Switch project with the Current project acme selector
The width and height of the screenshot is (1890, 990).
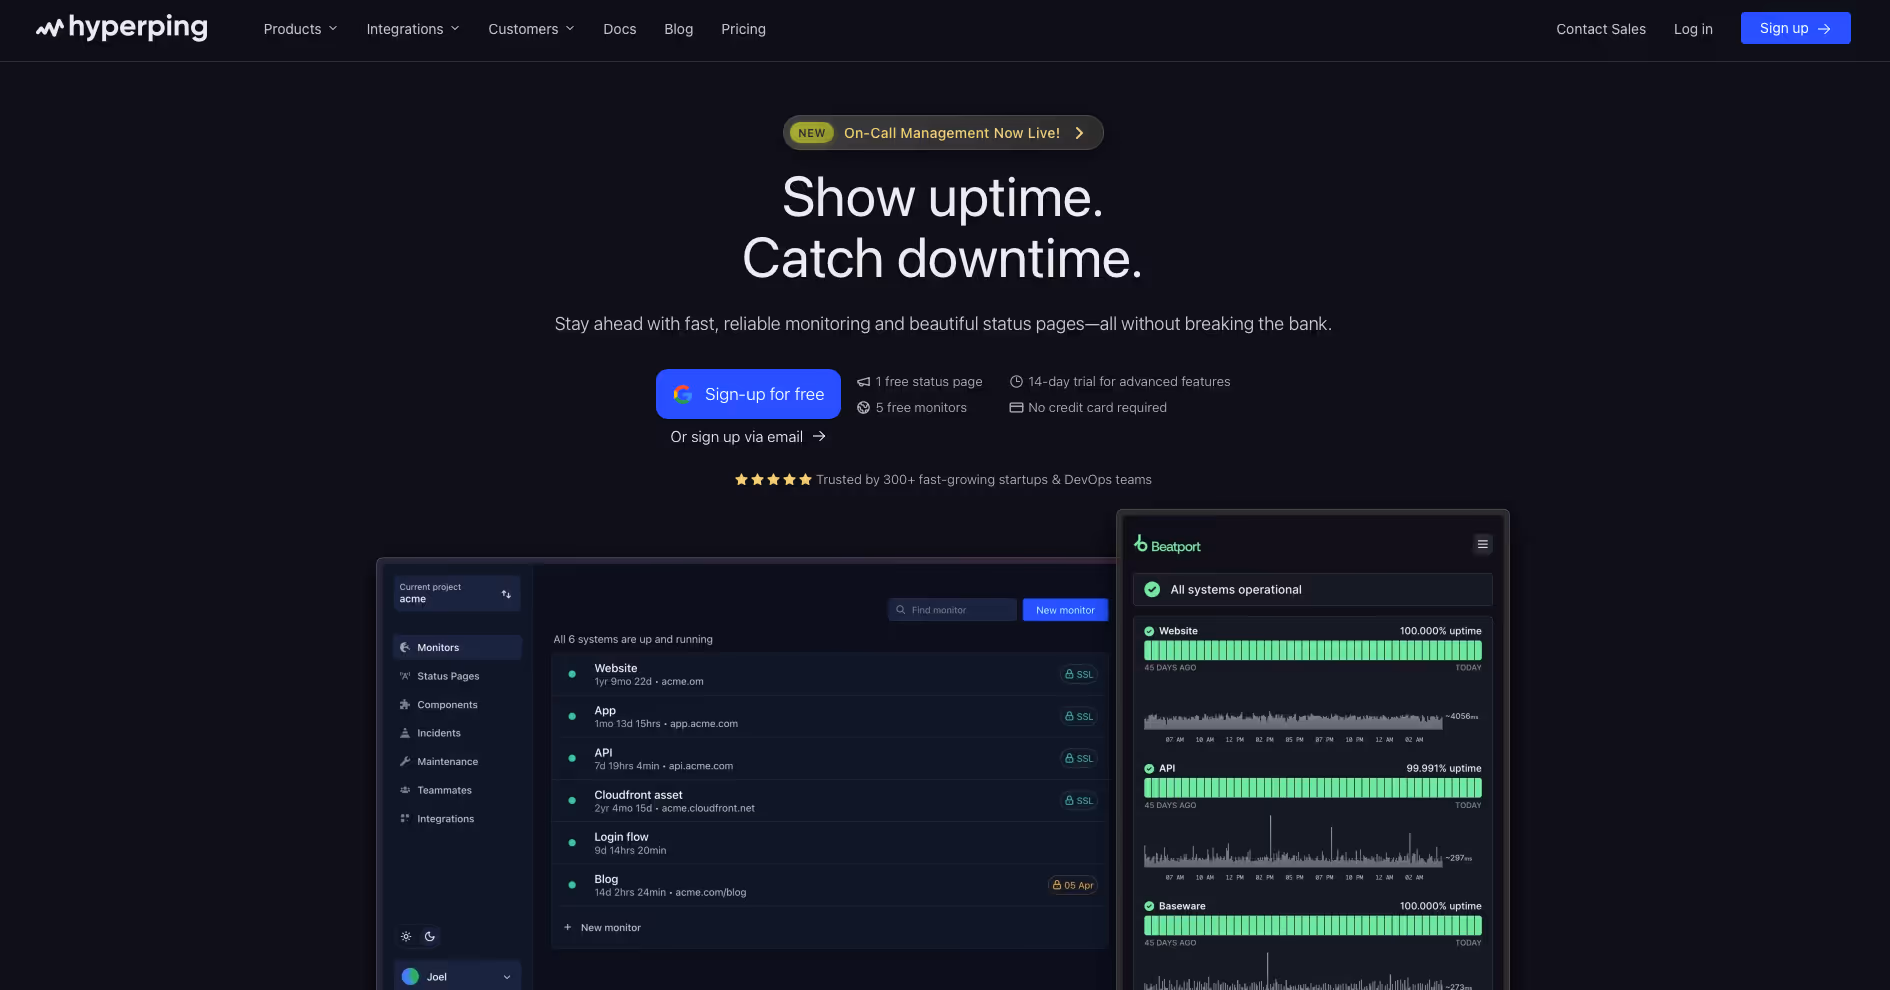pyautogui.click(x=457, y=594)
